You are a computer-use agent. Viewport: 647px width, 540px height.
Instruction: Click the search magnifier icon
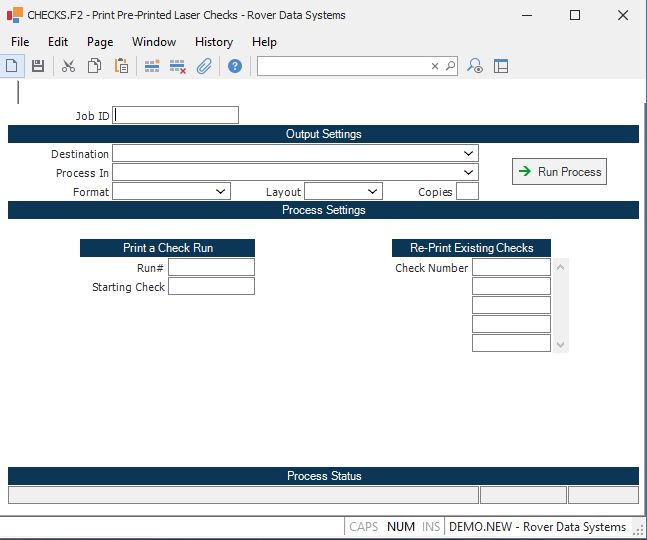point(450,66)
